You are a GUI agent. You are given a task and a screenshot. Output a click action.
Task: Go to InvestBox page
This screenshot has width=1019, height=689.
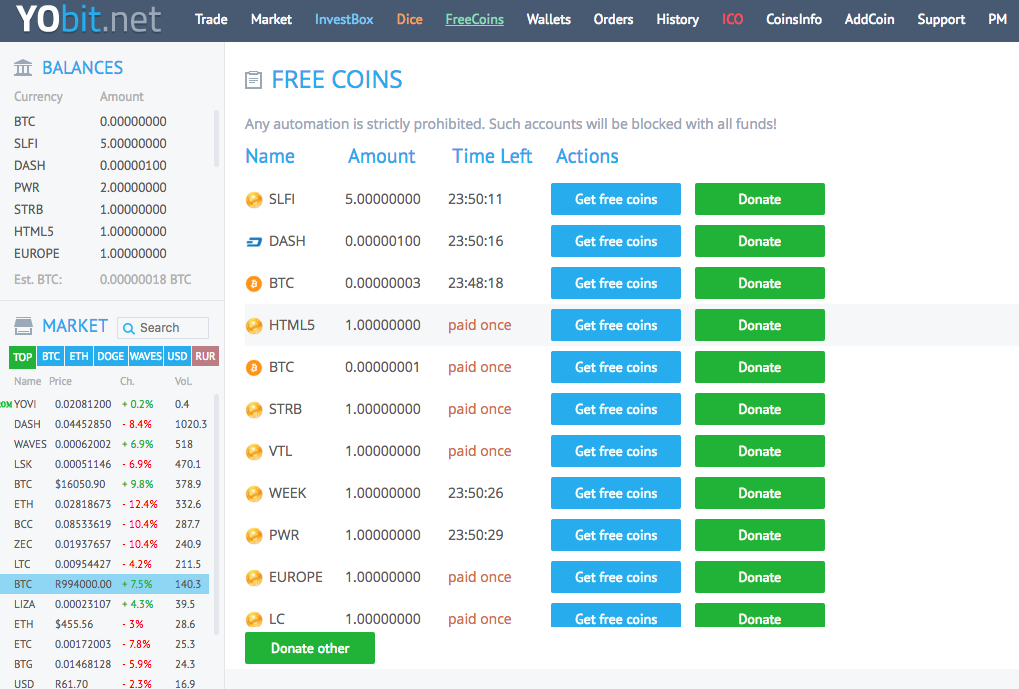point(344,20)
